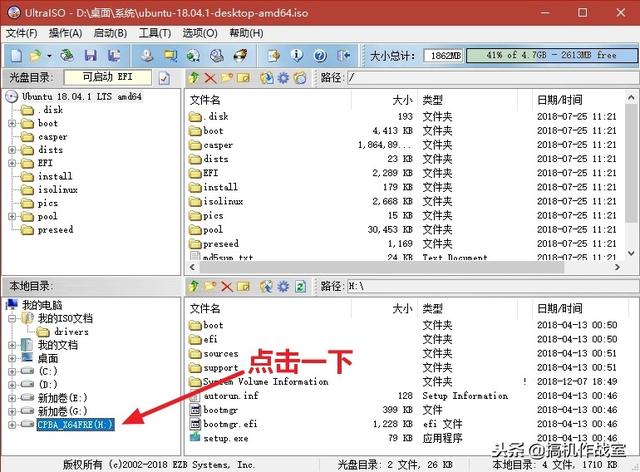Screen dimensions: 640x472
Task: Click the Exit door toolbar icon
Action: pos(344,55)
